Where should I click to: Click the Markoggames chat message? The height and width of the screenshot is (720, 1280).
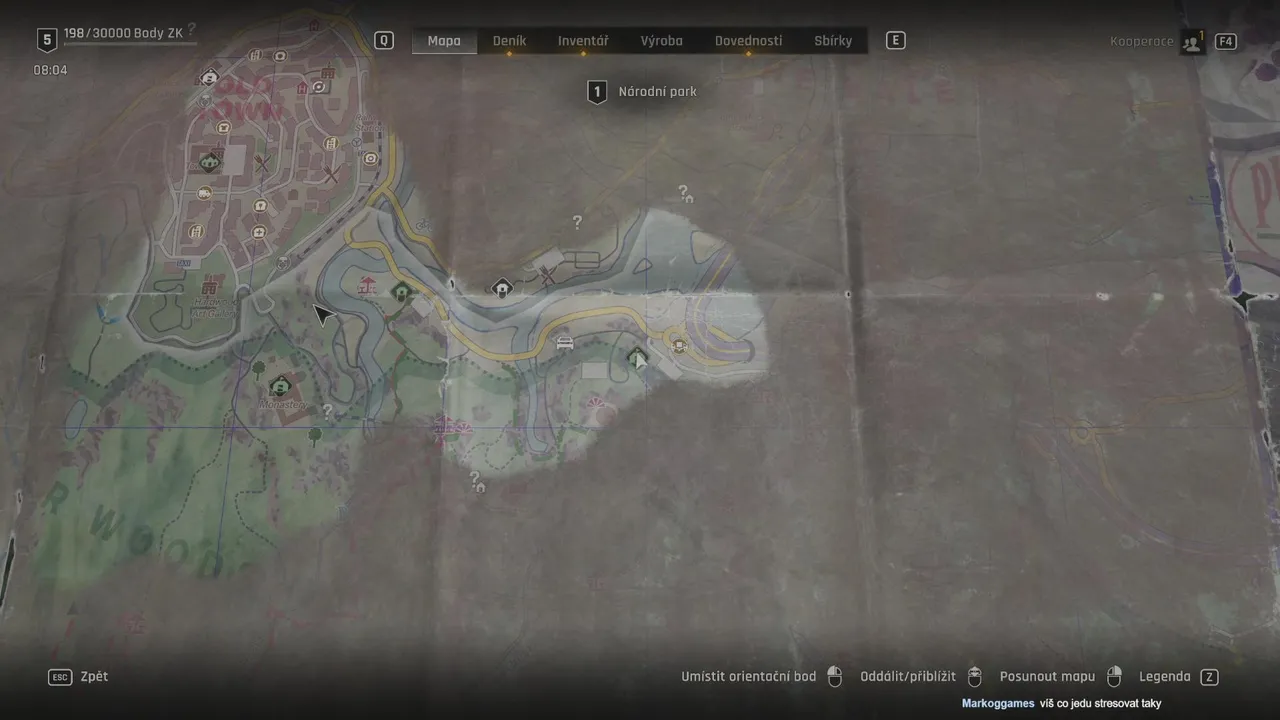pyautogui.click(x=1061, y=704)
